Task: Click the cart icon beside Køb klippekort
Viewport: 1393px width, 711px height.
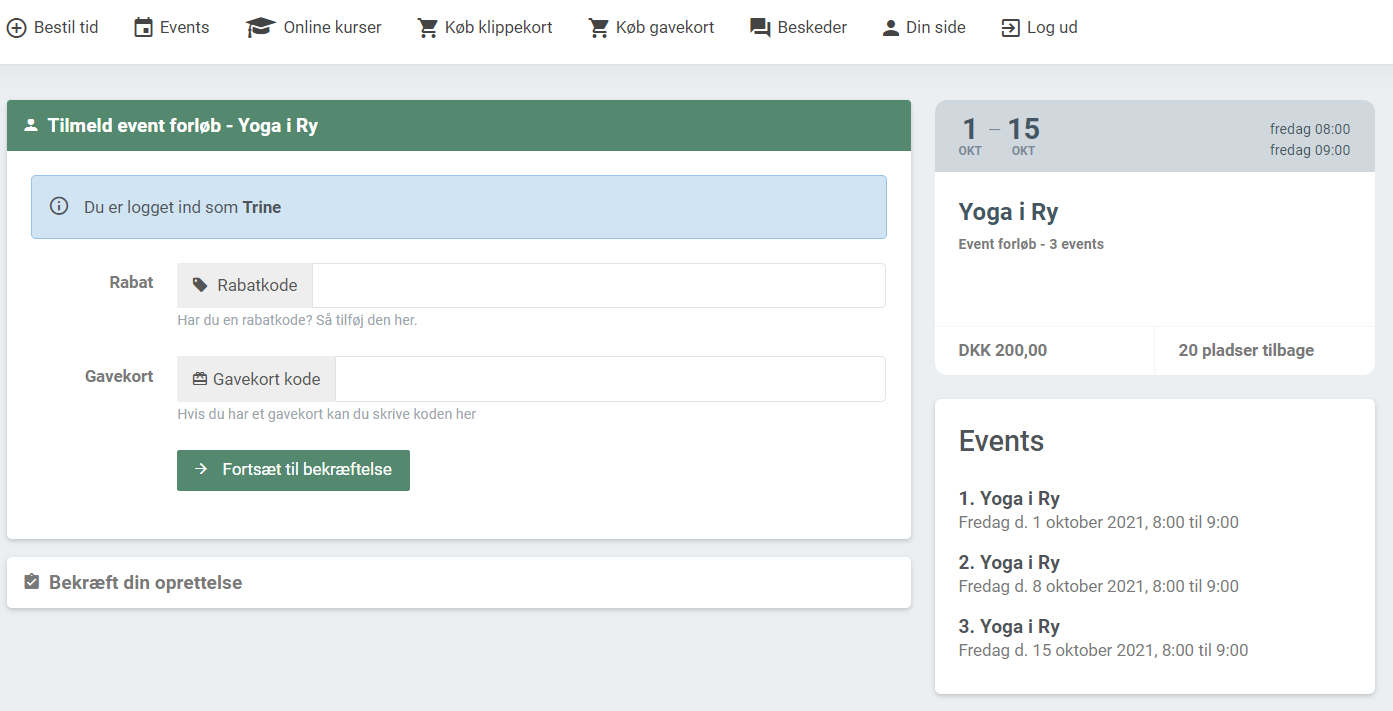Action: point(428,28)
